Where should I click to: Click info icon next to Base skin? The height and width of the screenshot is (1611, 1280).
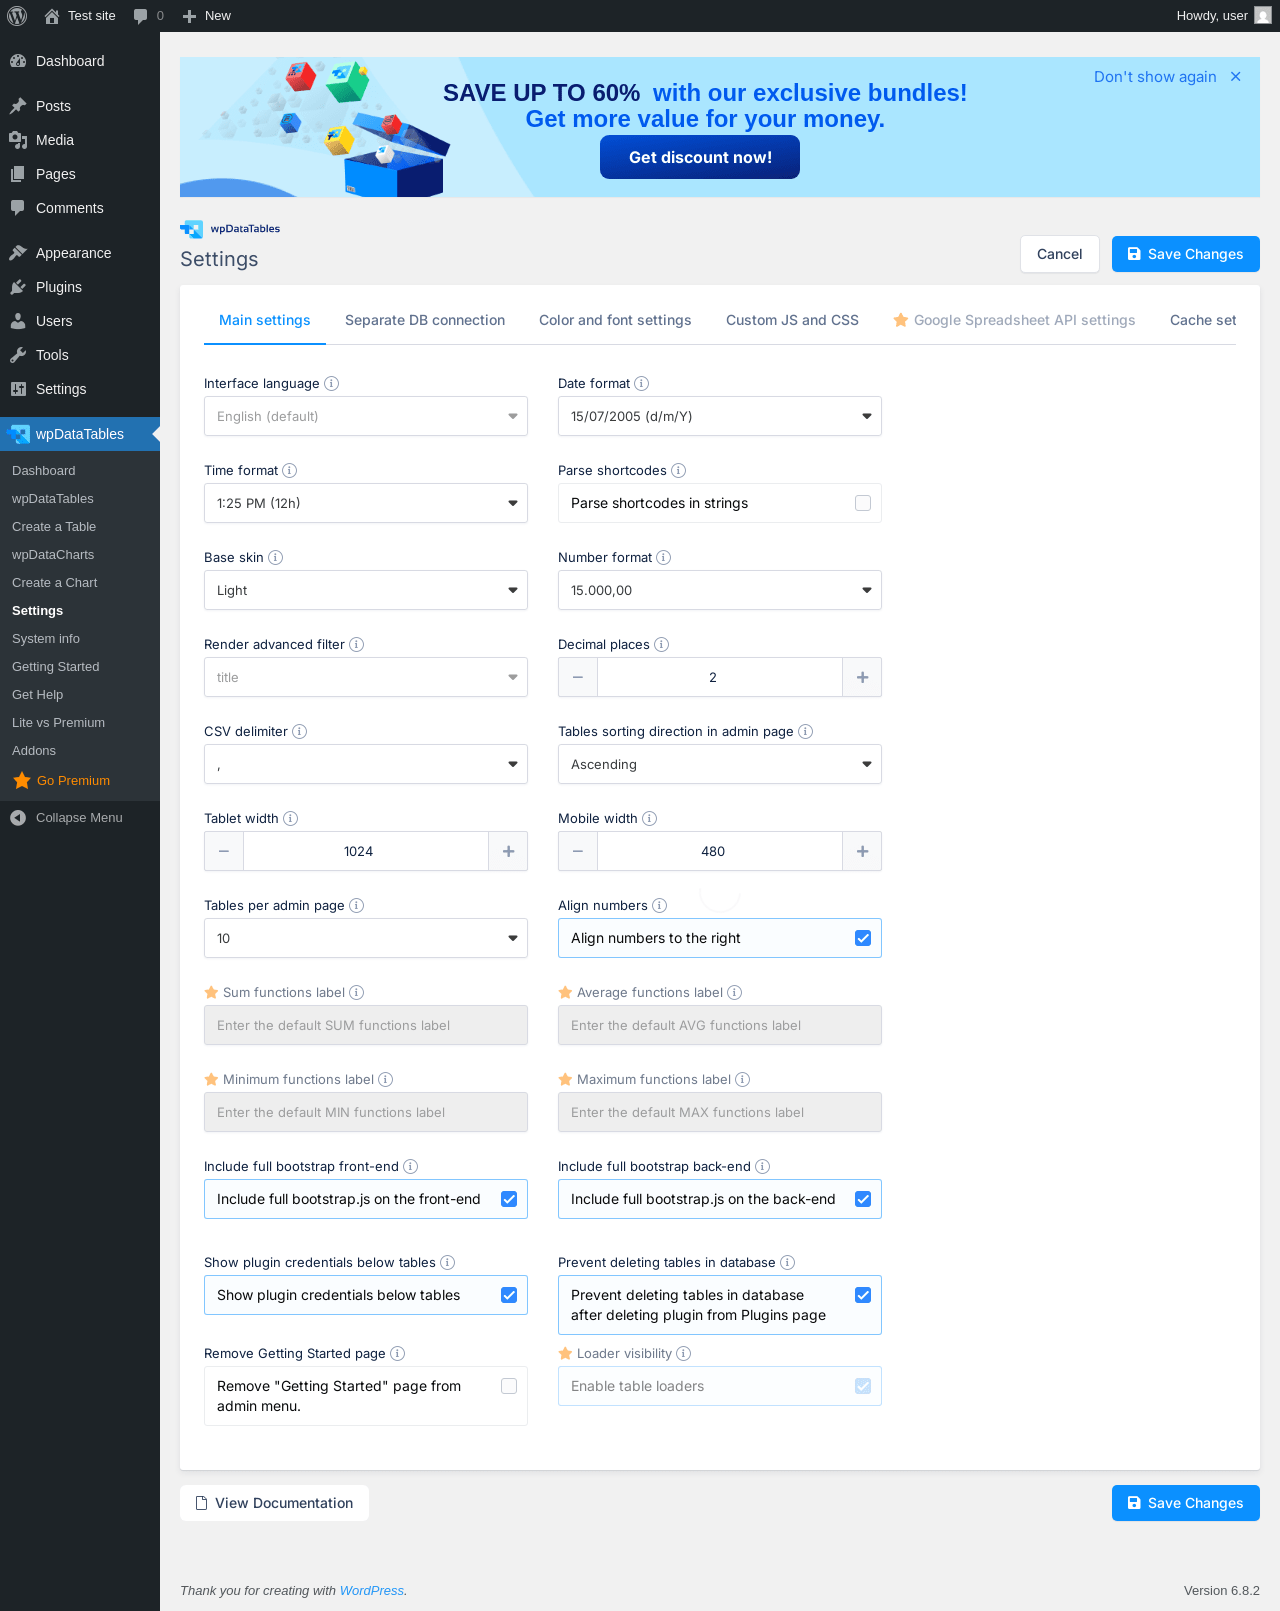click(x=276, y=558)
